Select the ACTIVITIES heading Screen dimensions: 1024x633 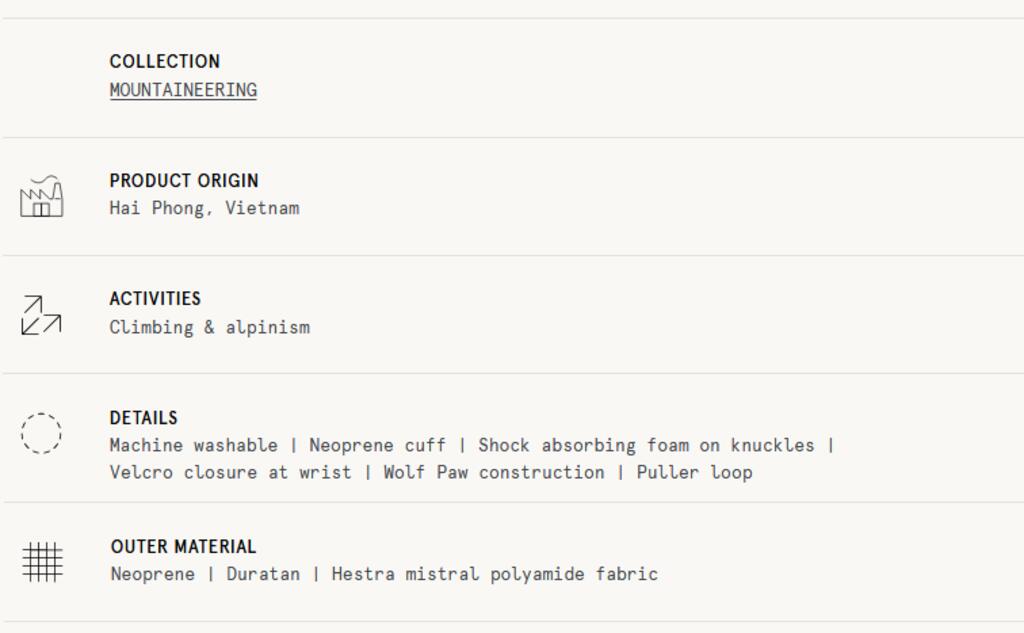pos(155,299)
